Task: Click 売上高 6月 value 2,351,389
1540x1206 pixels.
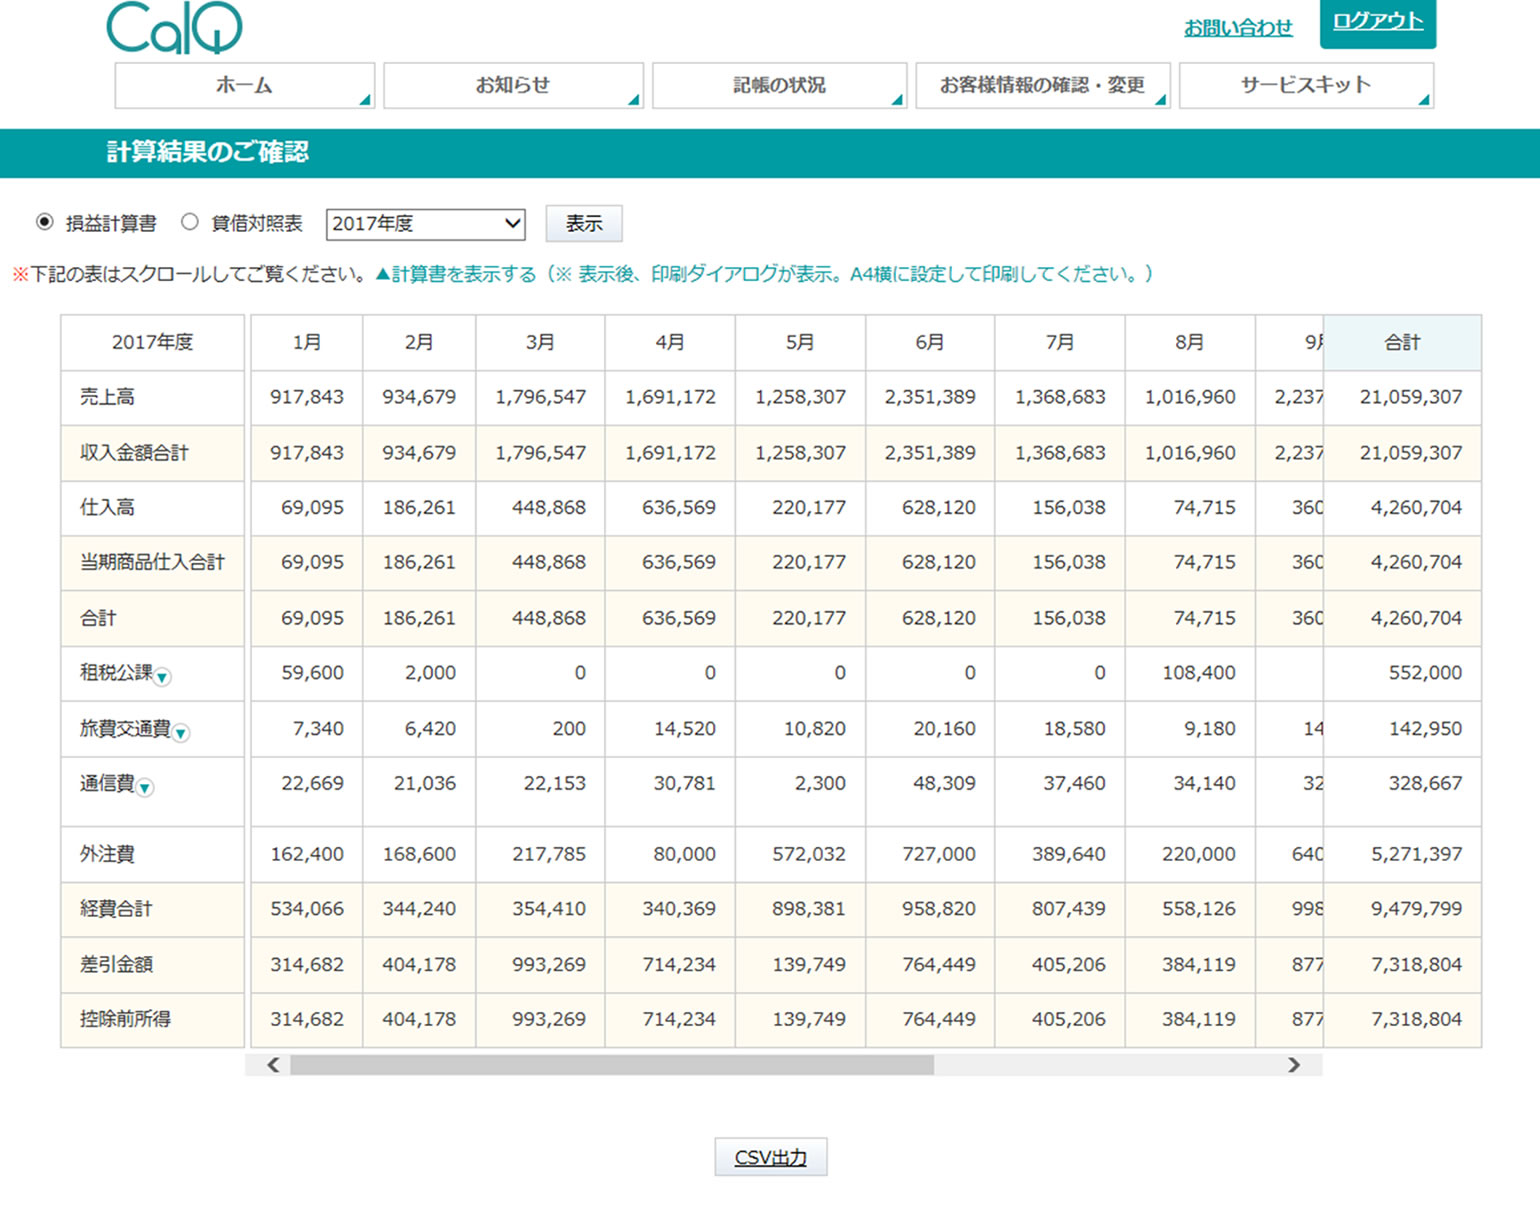Action: pos(930,397)
